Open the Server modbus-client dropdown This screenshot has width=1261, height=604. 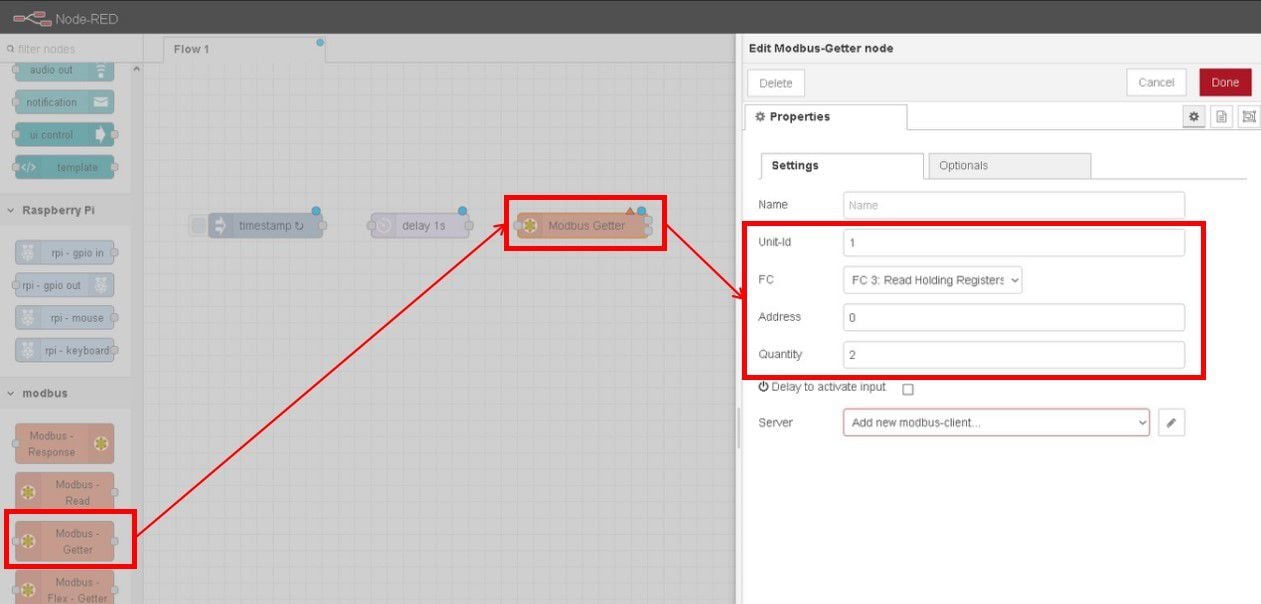pos(996,423)
